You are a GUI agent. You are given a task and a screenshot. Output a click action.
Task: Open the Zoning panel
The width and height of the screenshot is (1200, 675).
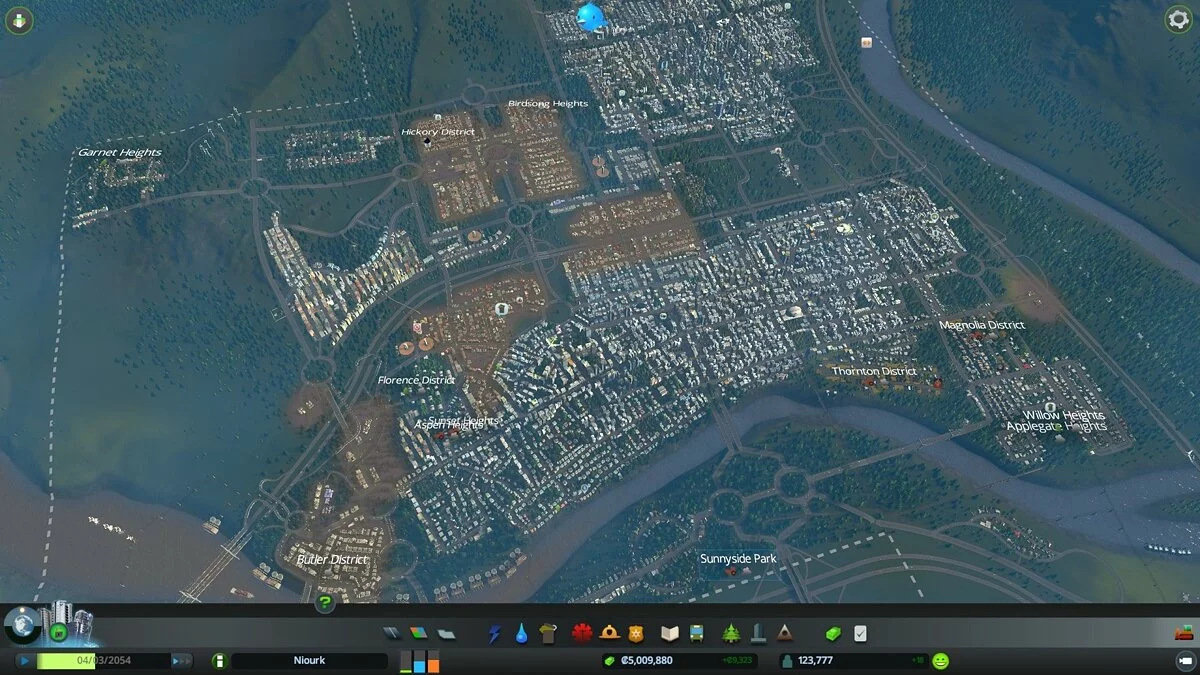click(x=419, y=632)
